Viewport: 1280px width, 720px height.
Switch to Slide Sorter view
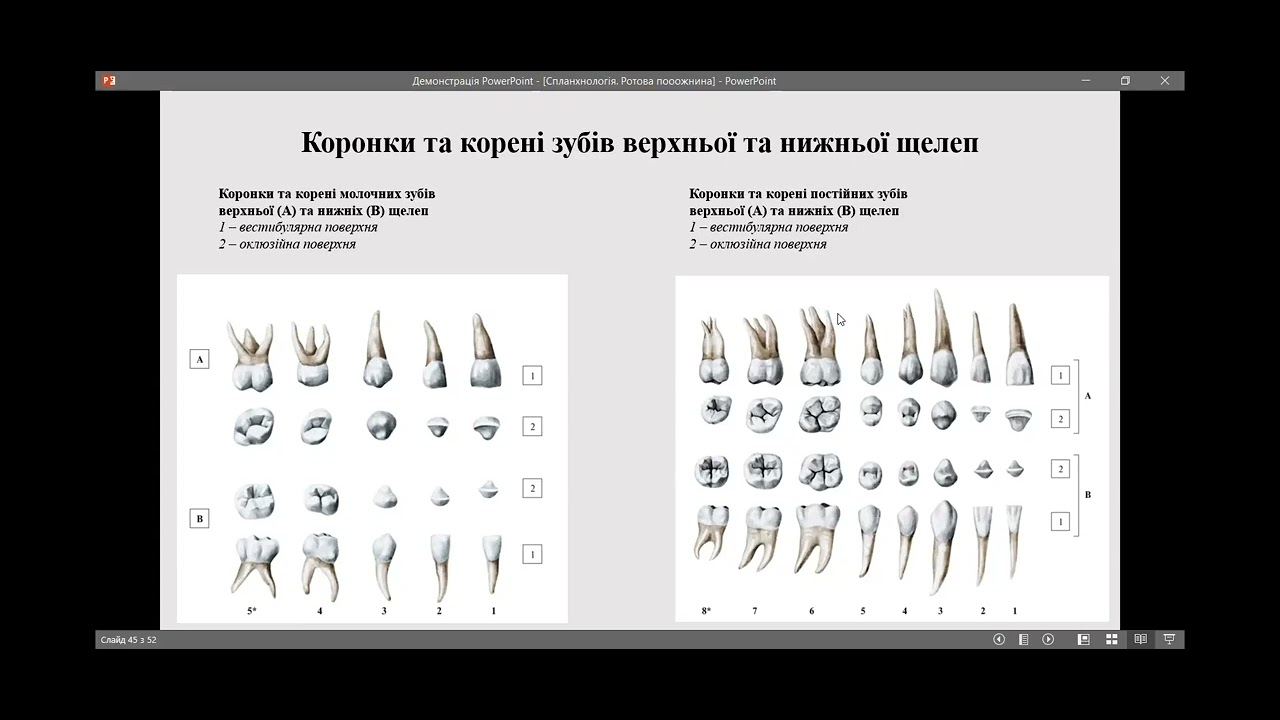point(1111,639)
